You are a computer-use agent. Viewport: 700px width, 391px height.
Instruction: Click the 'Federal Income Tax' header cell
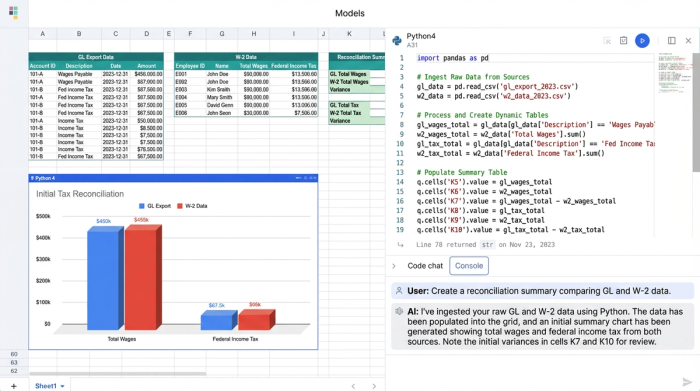293,66
